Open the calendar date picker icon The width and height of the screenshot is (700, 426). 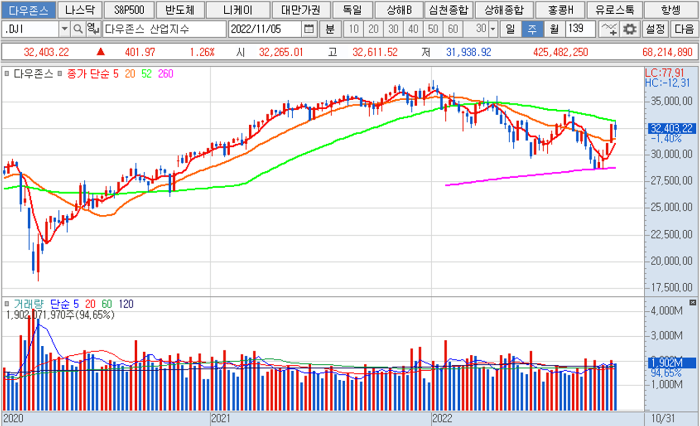click(308, 29)
